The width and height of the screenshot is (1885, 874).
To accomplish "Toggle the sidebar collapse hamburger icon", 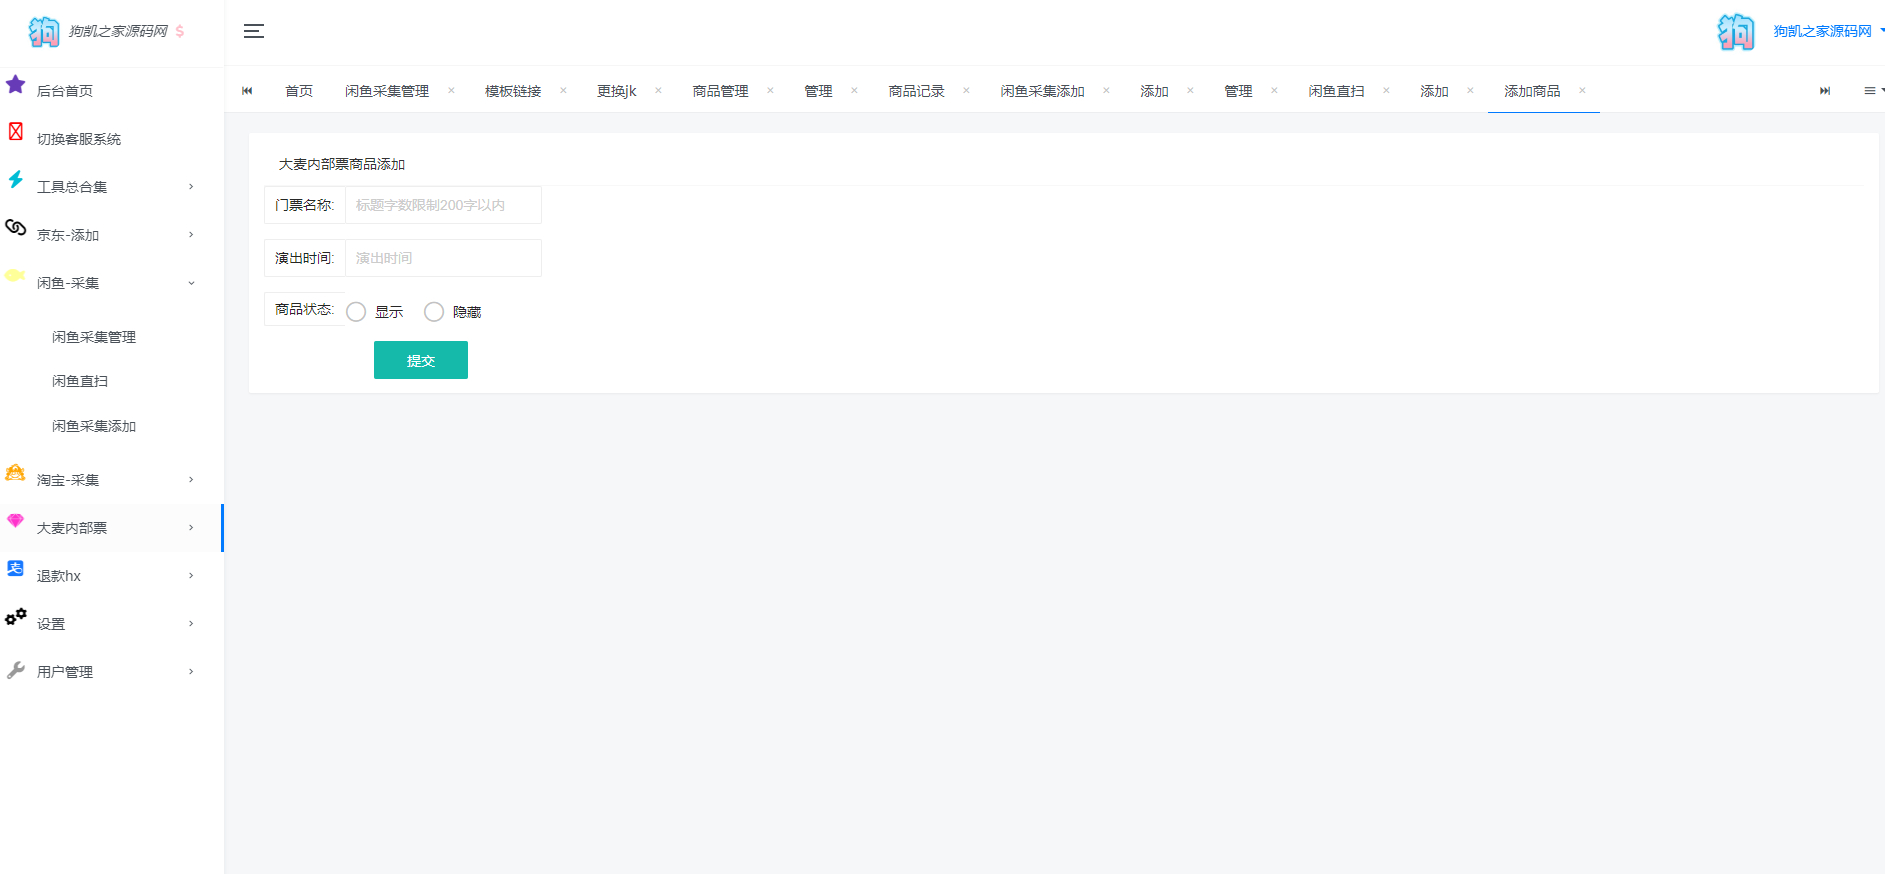I will (x=254, y=31).
